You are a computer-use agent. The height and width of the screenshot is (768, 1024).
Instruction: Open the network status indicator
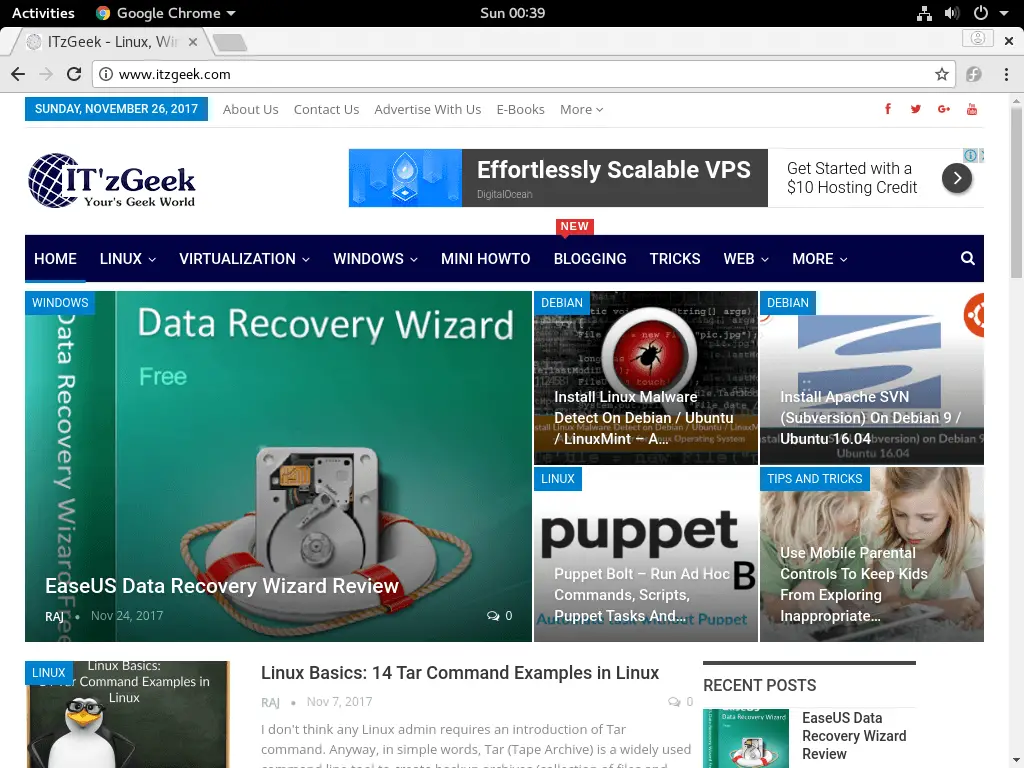(x=924, y=13)
